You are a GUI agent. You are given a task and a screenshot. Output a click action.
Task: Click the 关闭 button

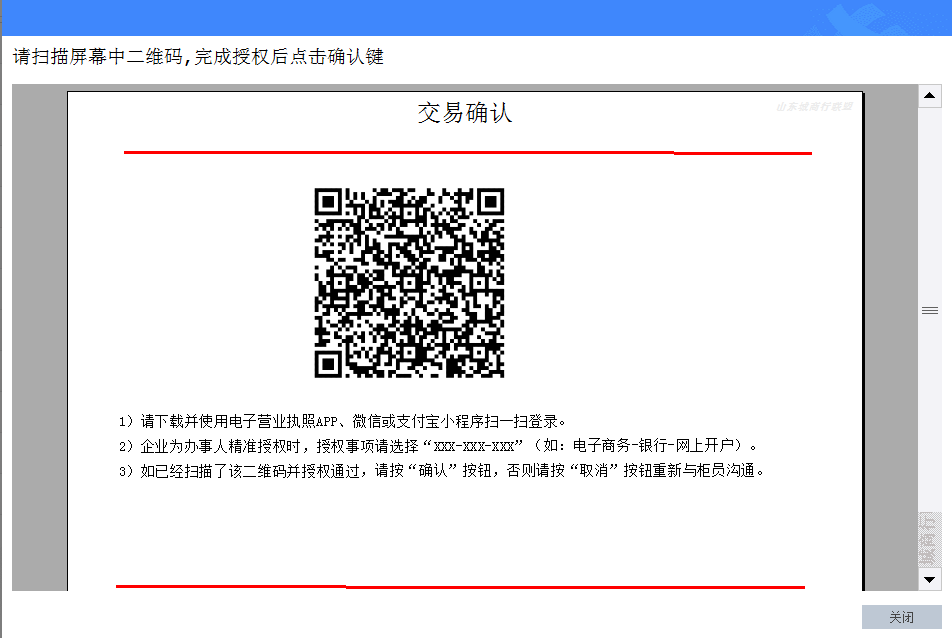coord(902,617)
